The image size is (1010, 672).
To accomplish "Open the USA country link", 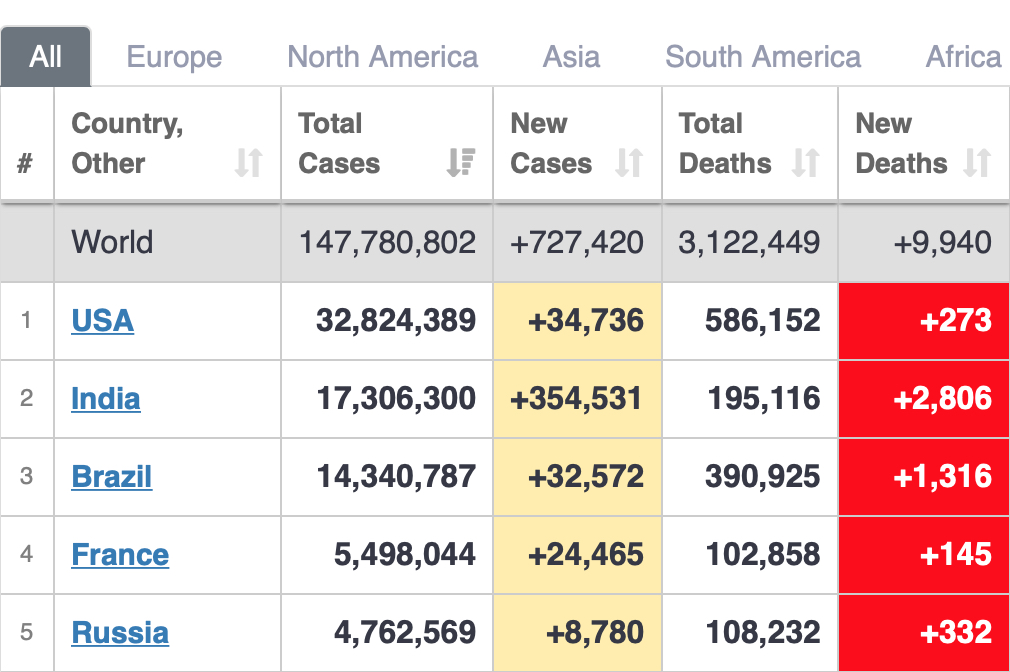I will (x=102, y=321).
